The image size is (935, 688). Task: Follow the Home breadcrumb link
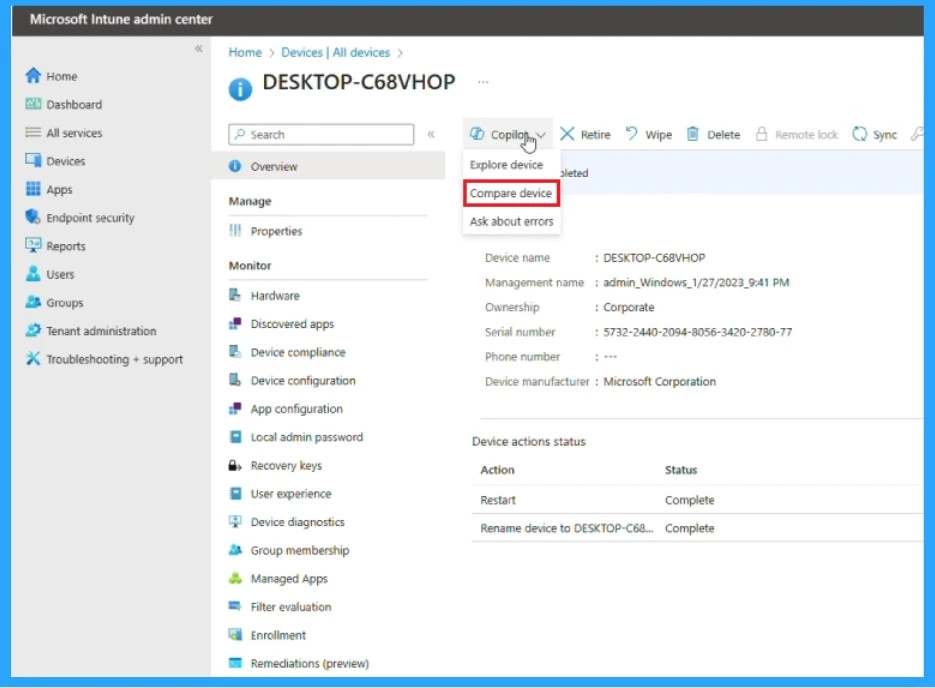[245, 52]
